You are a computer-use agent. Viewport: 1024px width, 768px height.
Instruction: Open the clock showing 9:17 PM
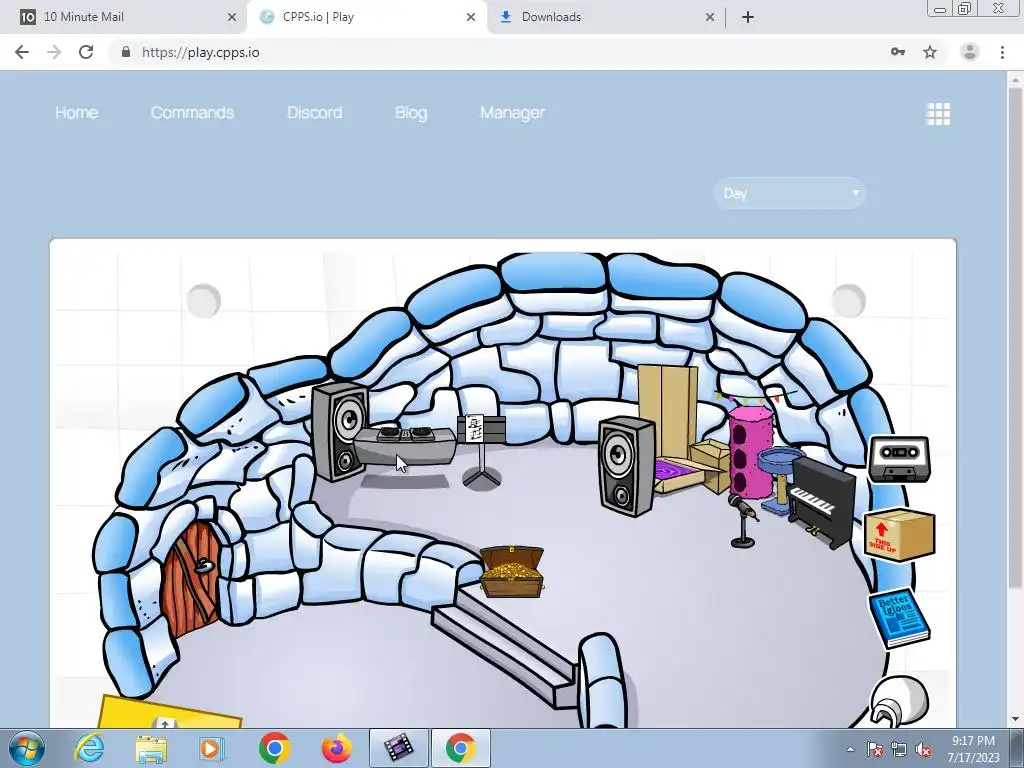click(973, 748)
